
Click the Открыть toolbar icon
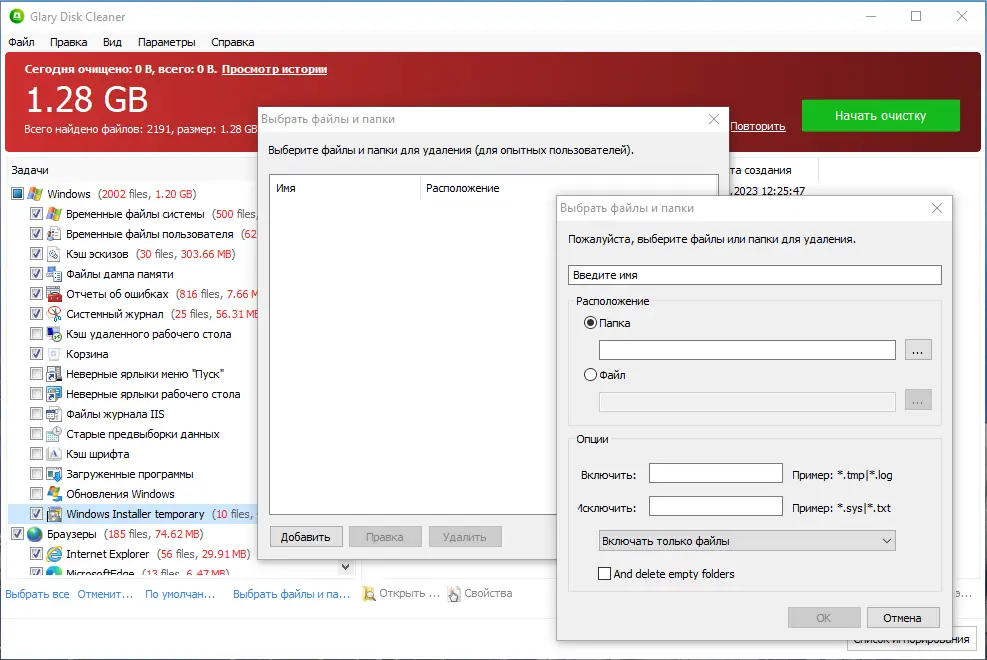click(x=369, y=593)
